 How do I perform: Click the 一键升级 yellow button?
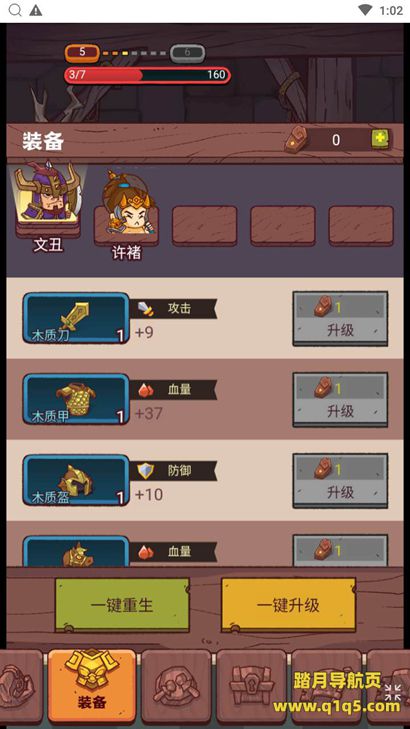tap(288, 605)
